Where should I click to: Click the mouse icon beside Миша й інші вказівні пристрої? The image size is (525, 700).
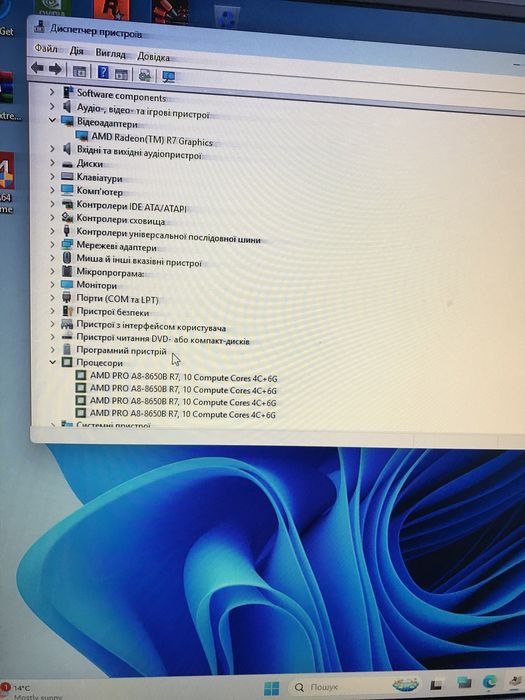tap(67, 258)
